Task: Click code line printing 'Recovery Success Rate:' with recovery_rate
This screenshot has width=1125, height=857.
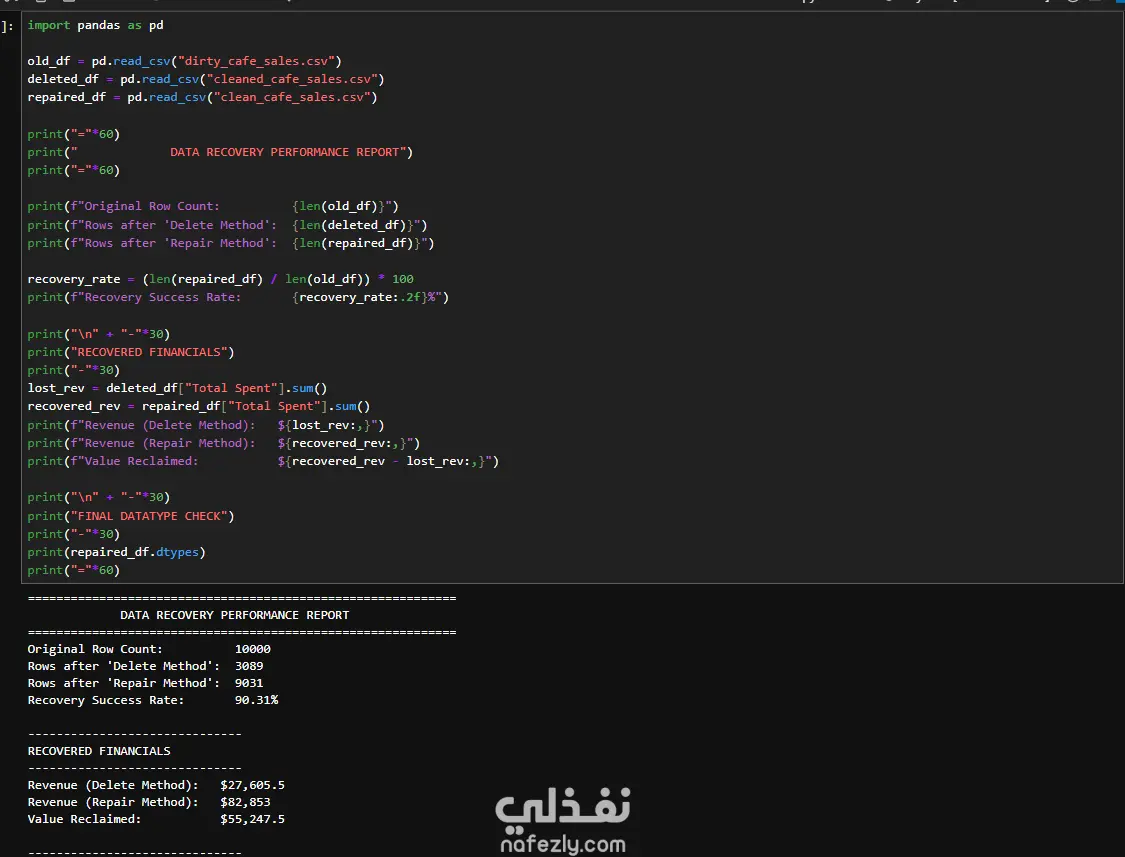Action: click(238, 297)
